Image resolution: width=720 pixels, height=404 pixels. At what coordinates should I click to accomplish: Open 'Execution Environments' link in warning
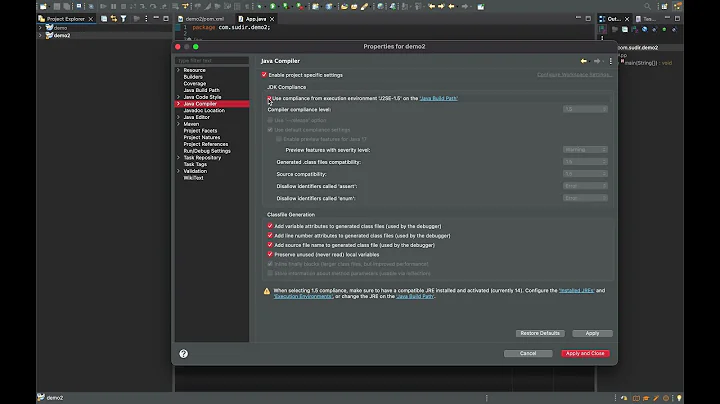click(303, 297)
